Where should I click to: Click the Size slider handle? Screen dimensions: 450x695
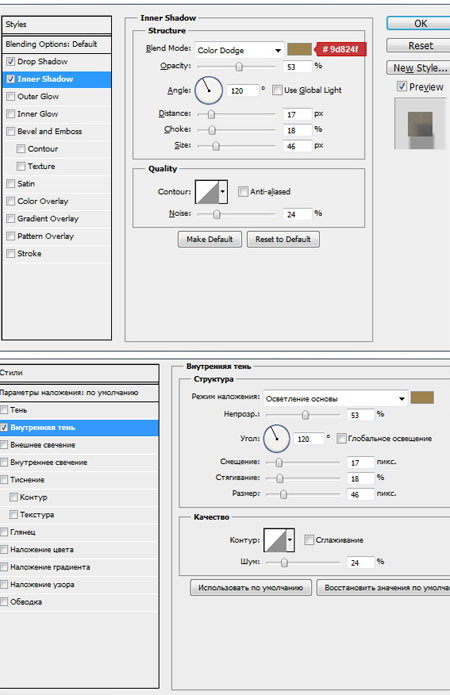tap(215, 146)
